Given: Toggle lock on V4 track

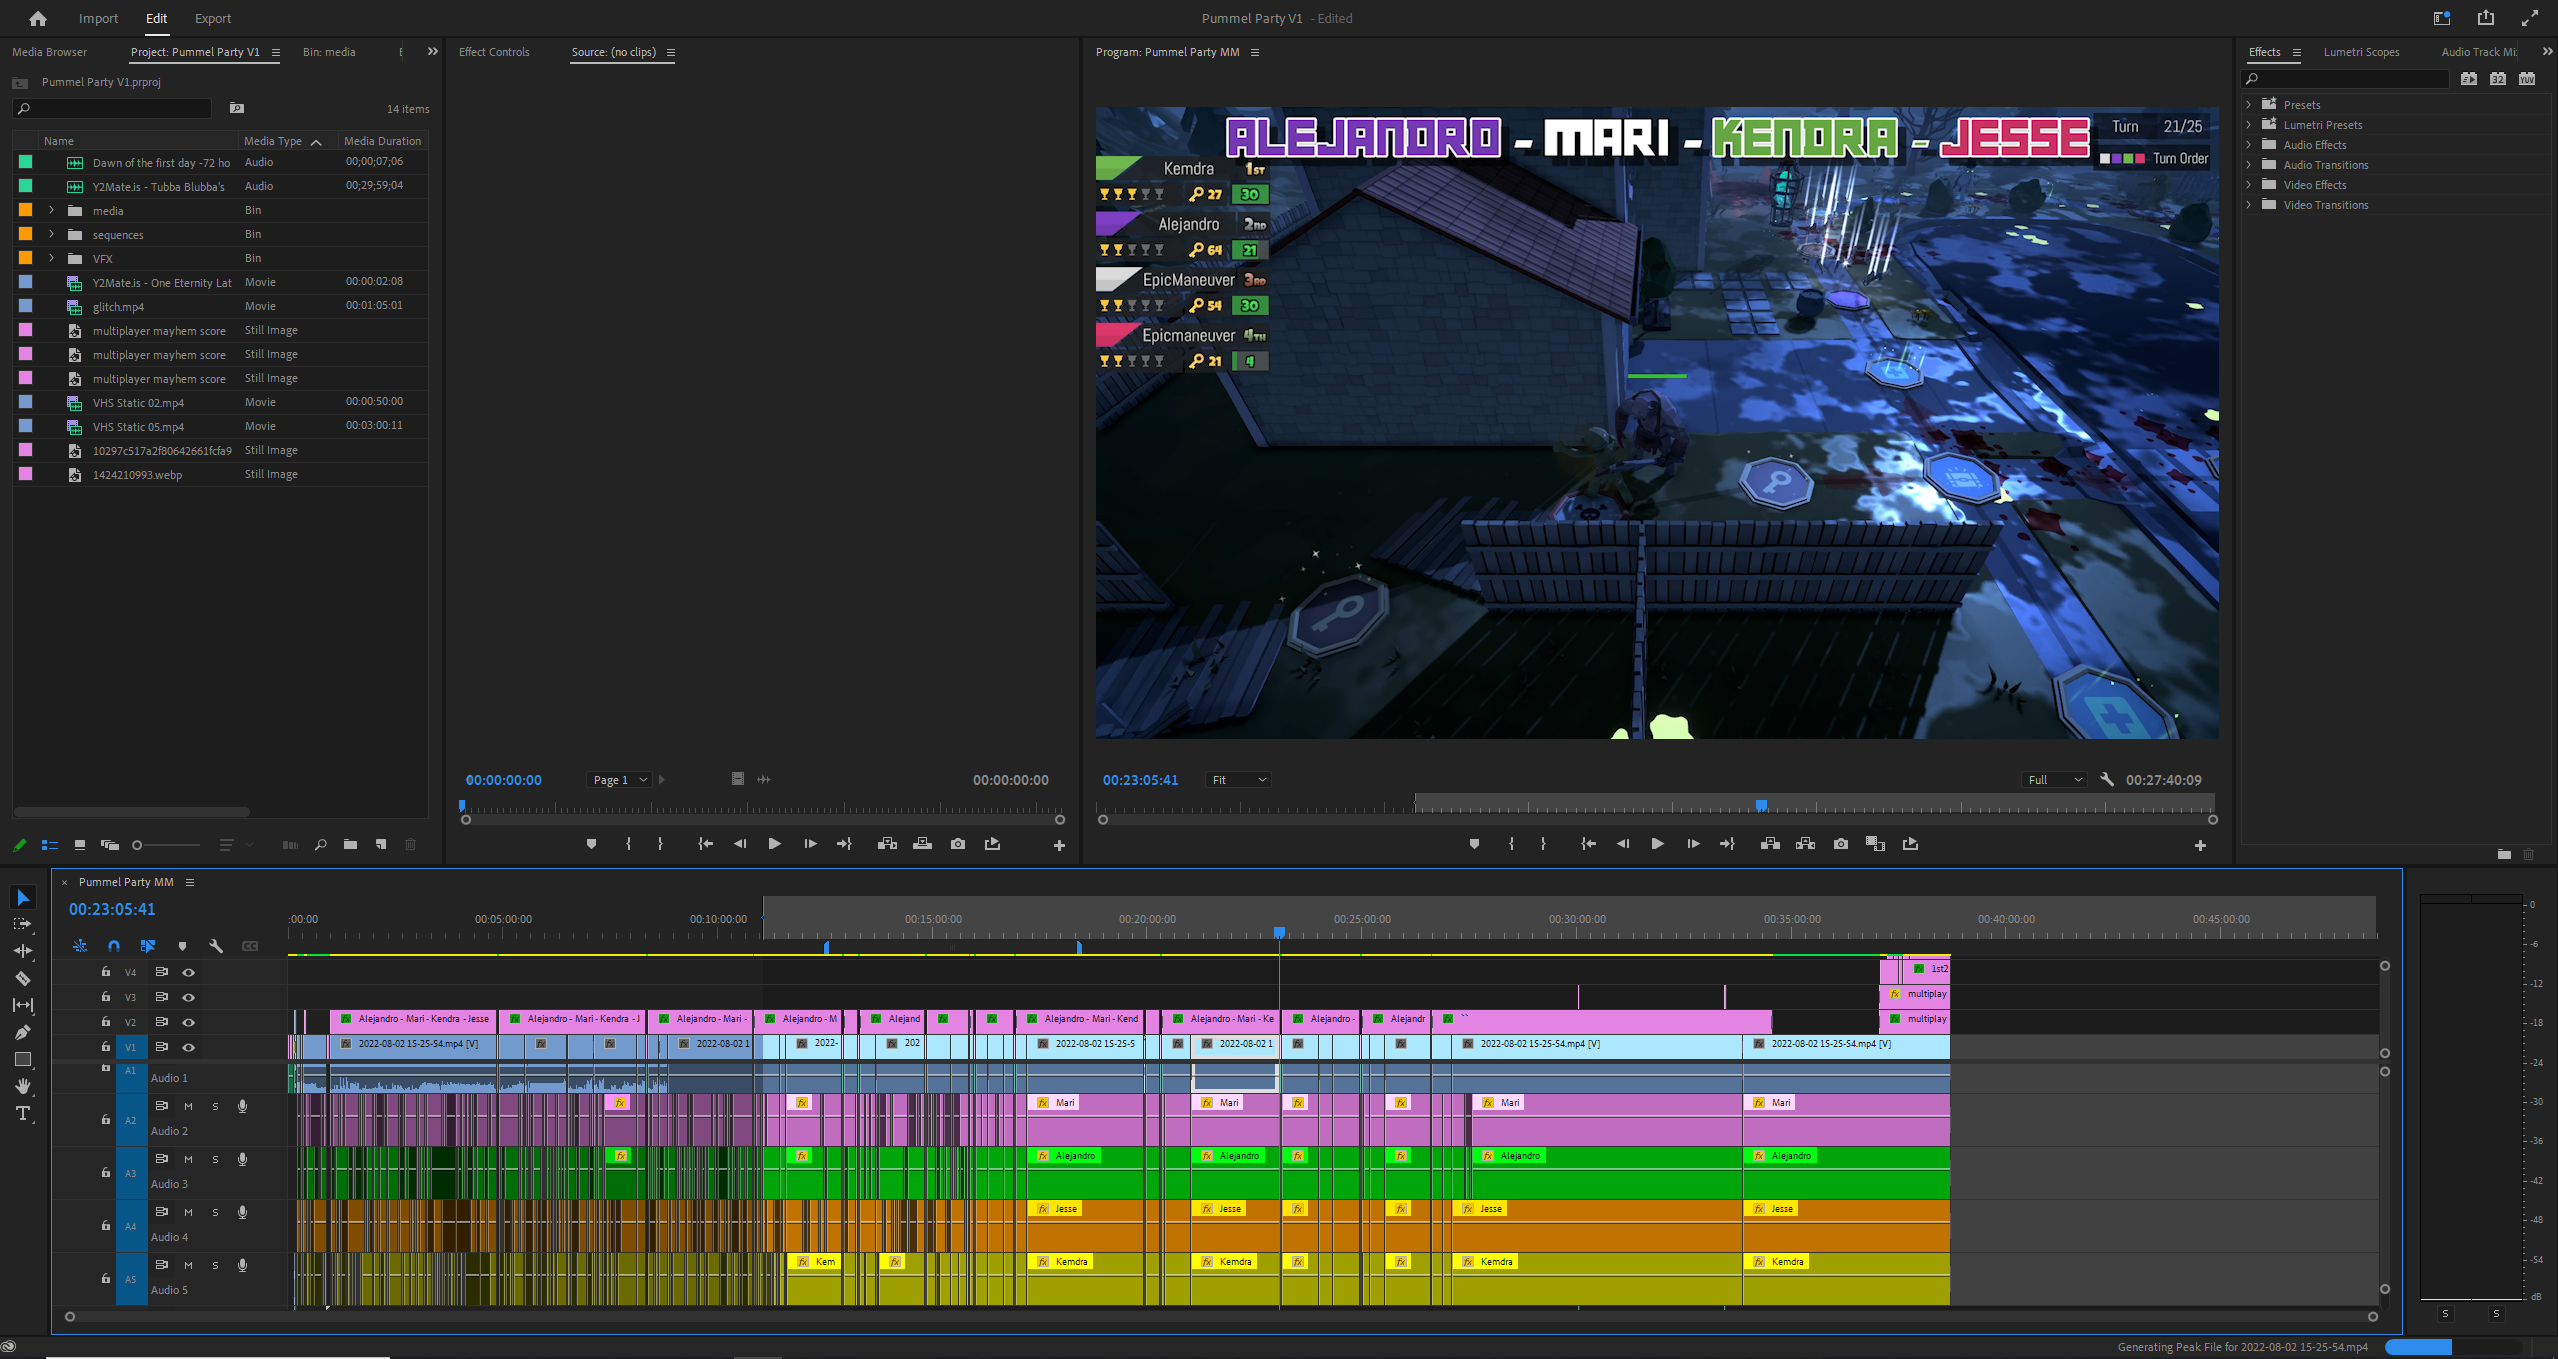Looking at the screenshot, I should tap(105, 972).
